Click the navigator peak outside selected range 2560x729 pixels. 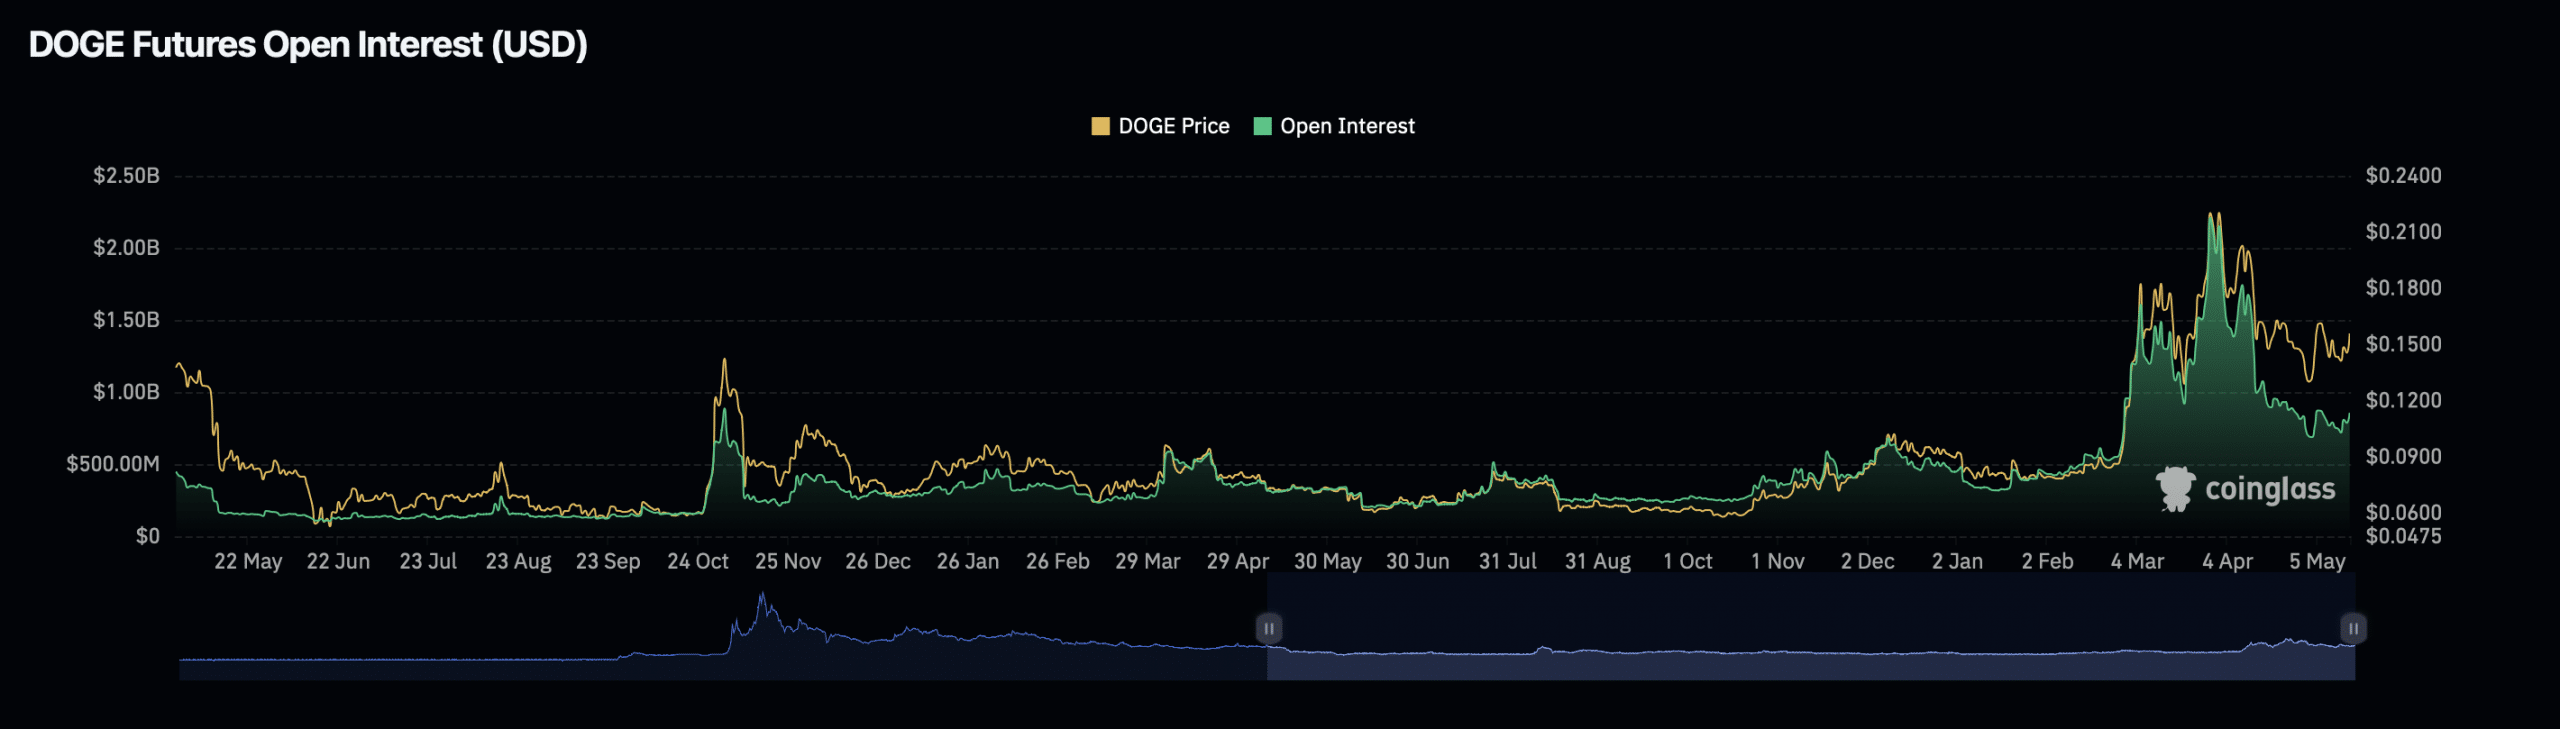762,600
